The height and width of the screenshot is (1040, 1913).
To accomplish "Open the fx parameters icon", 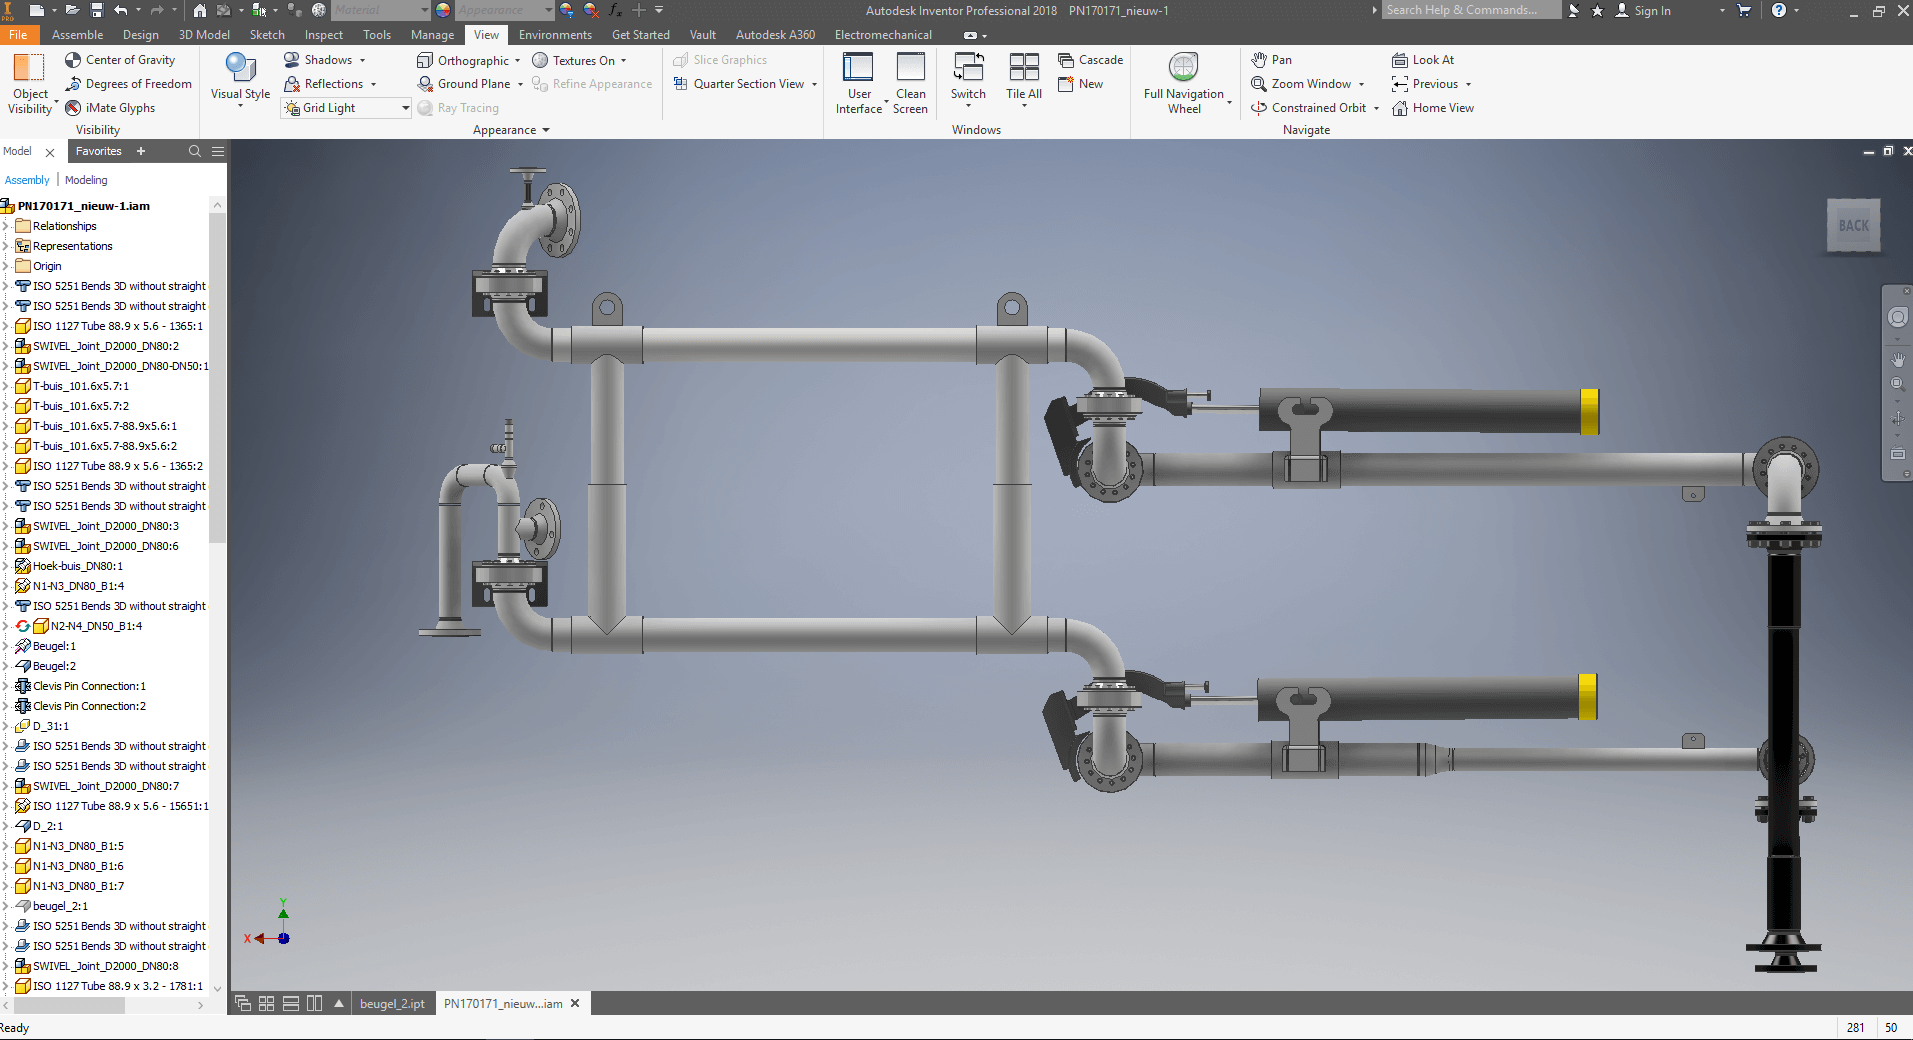I will coord(614,10).
